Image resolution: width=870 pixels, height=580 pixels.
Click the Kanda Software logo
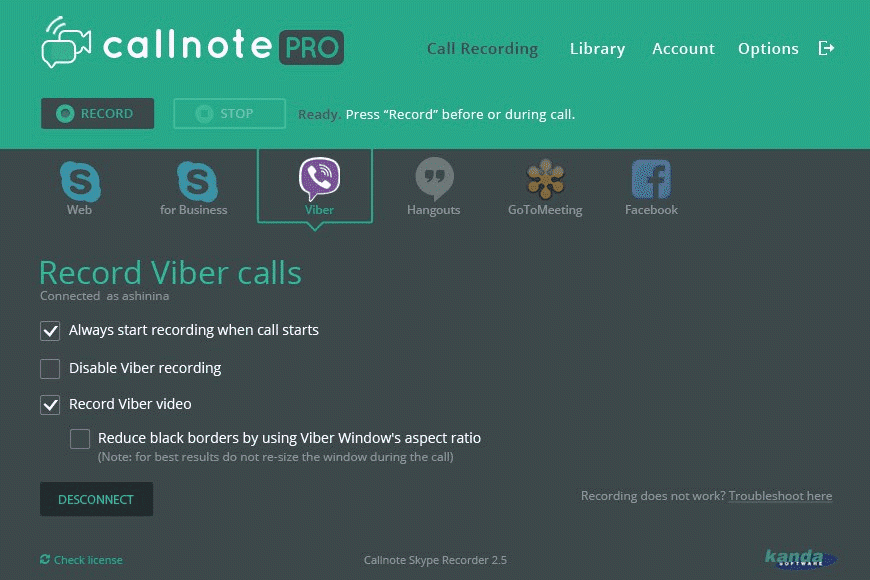[801, 558]
